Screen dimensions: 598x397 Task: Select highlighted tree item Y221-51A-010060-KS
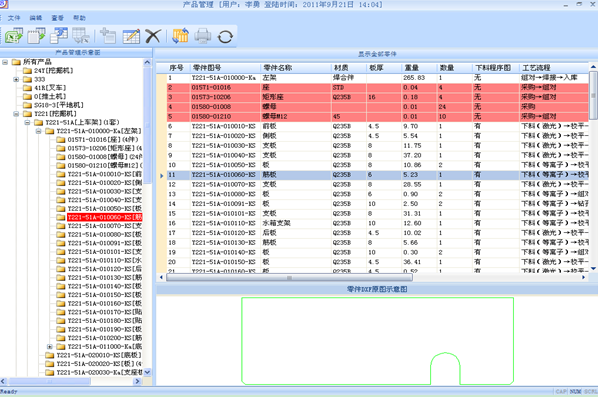click(x=104, y=217)
